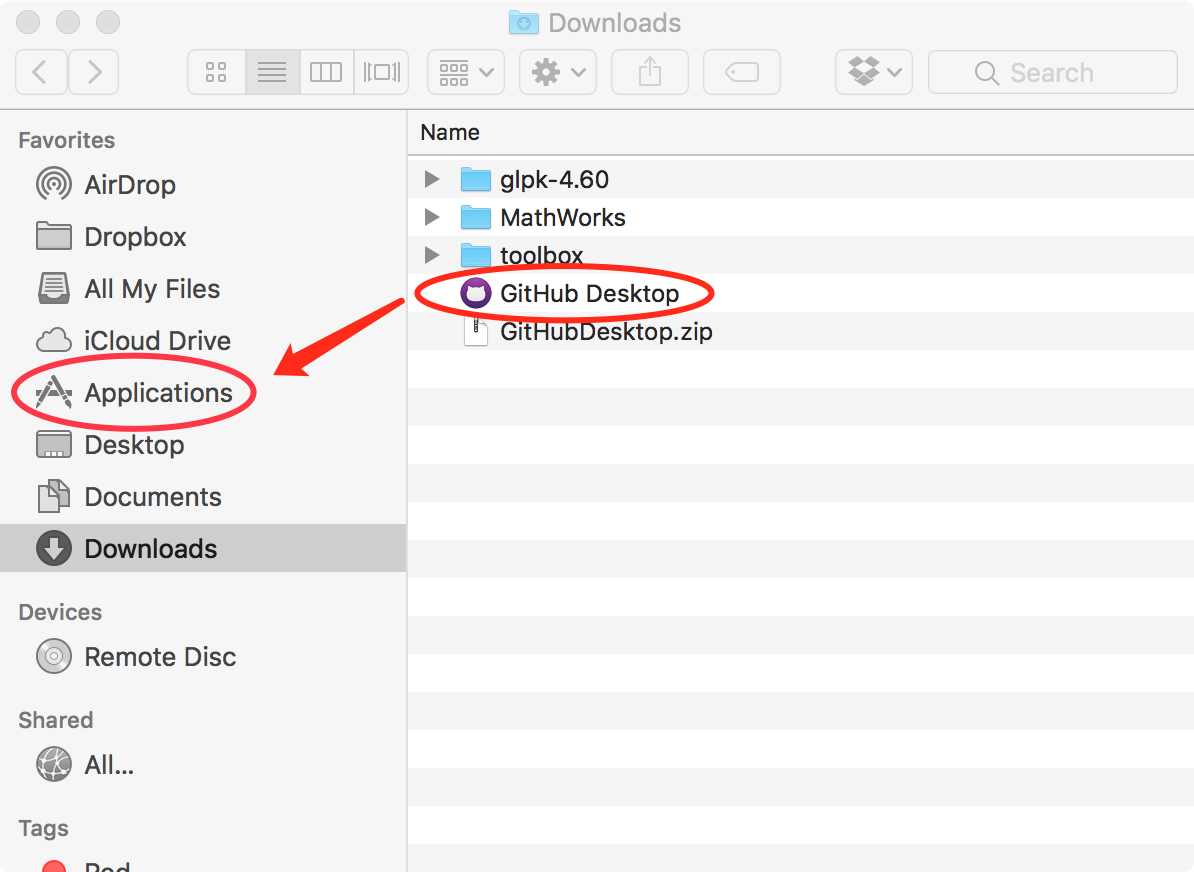
Task: Select All My Files in sidebar
Action: 128,289
